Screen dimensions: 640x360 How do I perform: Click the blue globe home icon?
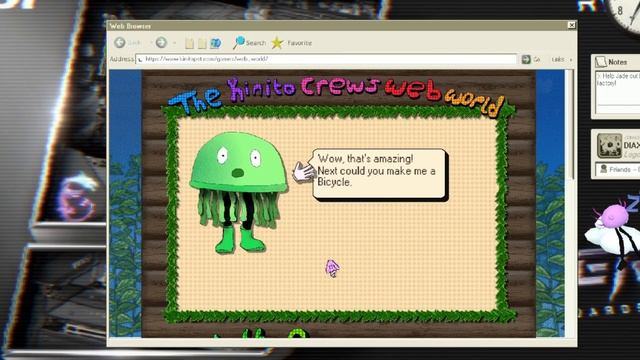click(216, 43)
